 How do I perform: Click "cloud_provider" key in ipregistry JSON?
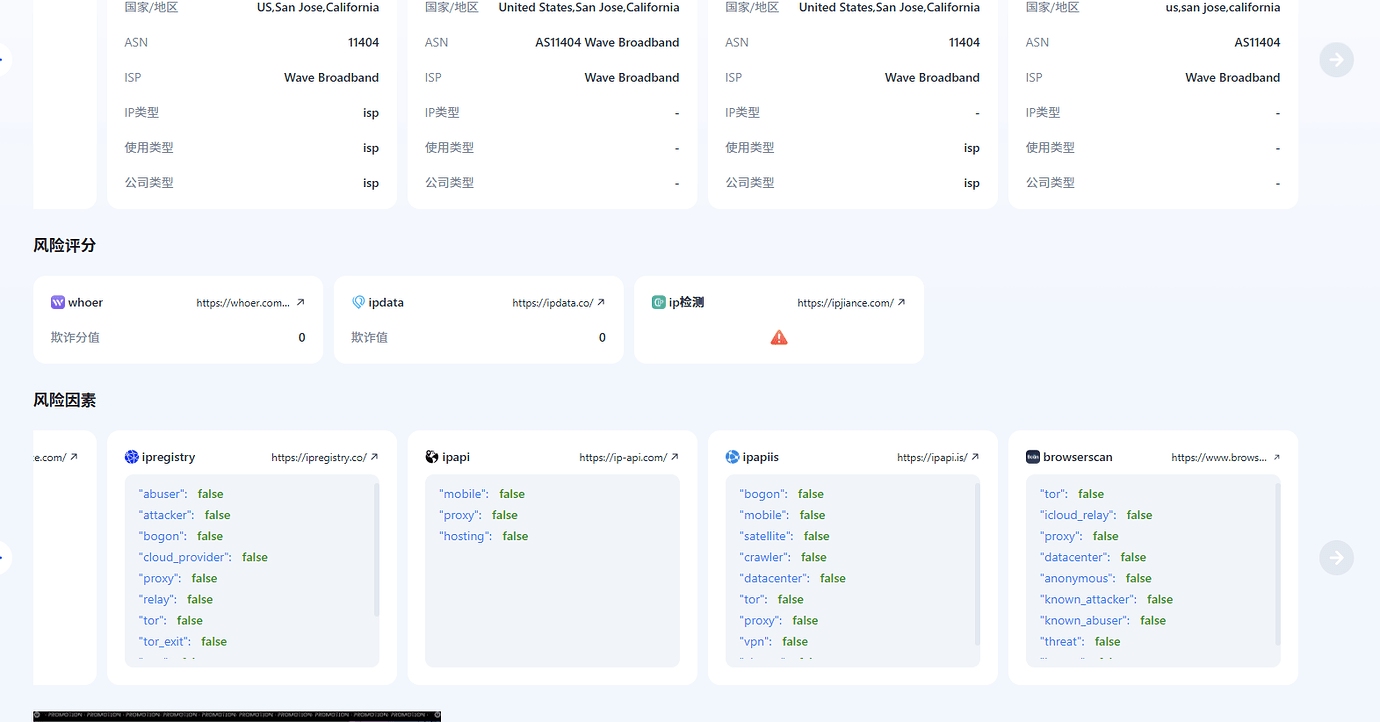click(185, 557)
